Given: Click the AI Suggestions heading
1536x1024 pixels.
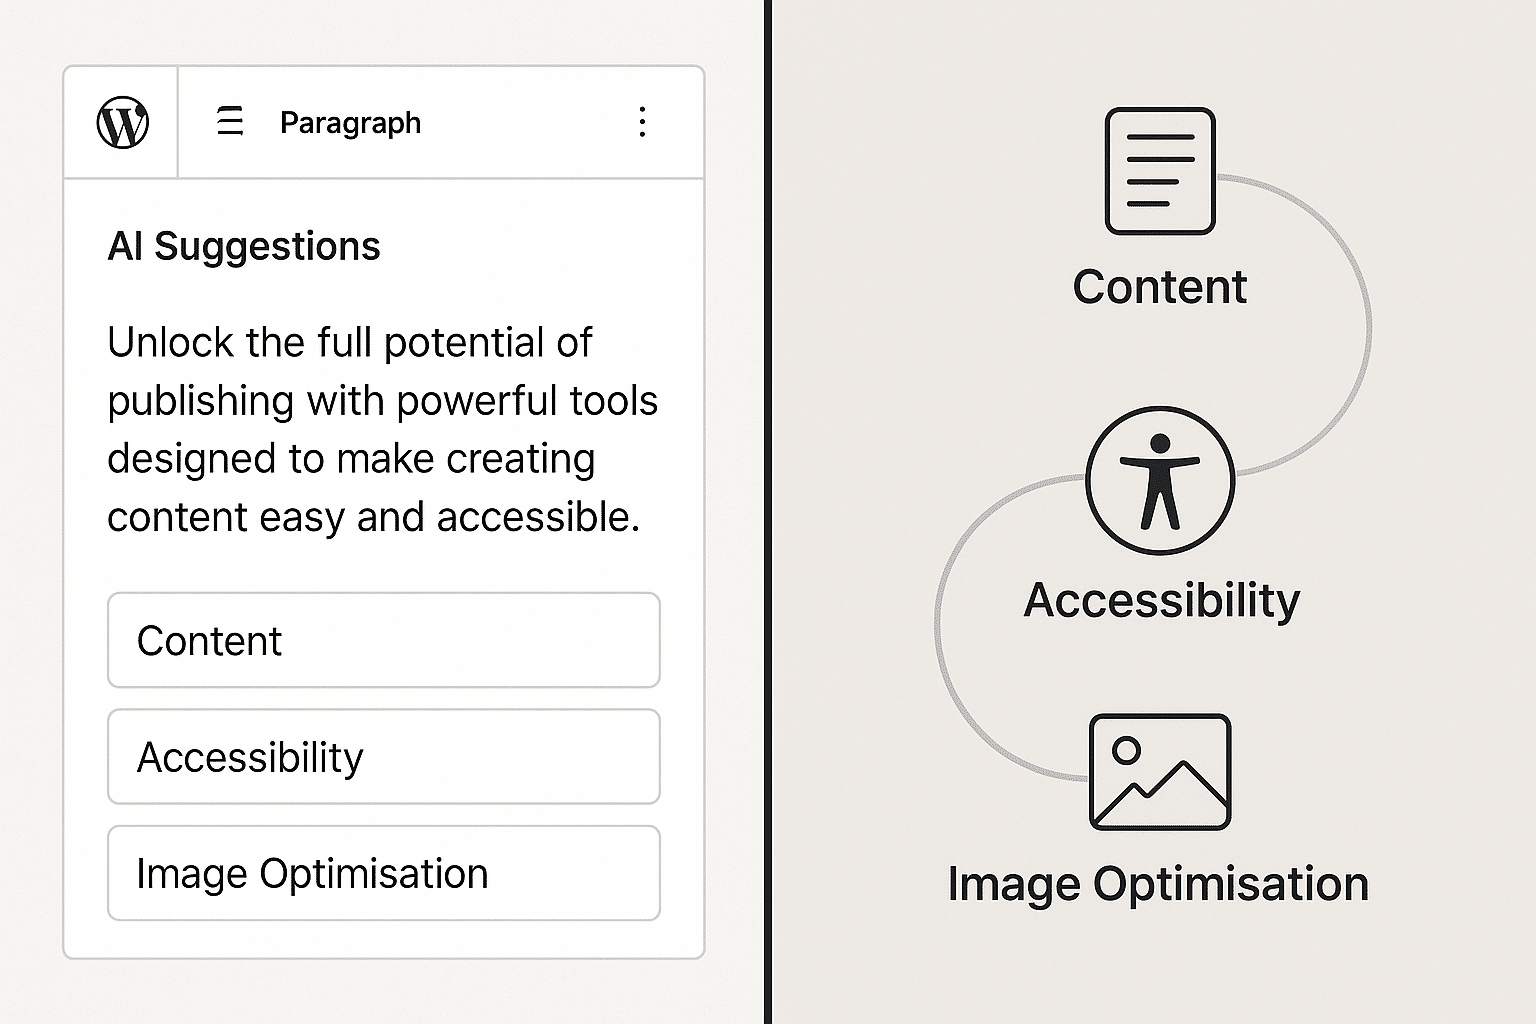Looking at the screenshot, I should tap(244, 246).
